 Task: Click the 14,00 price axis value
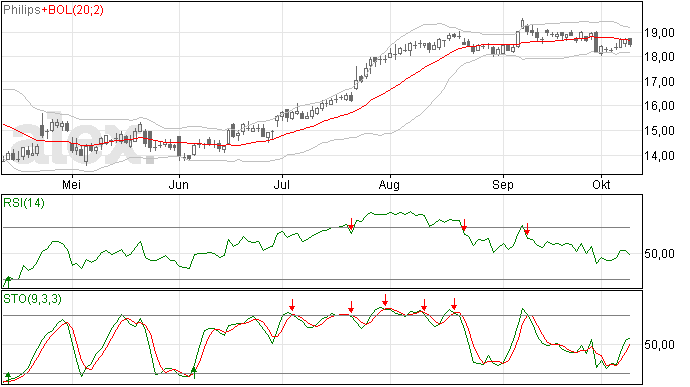click(x=659, y=155)
